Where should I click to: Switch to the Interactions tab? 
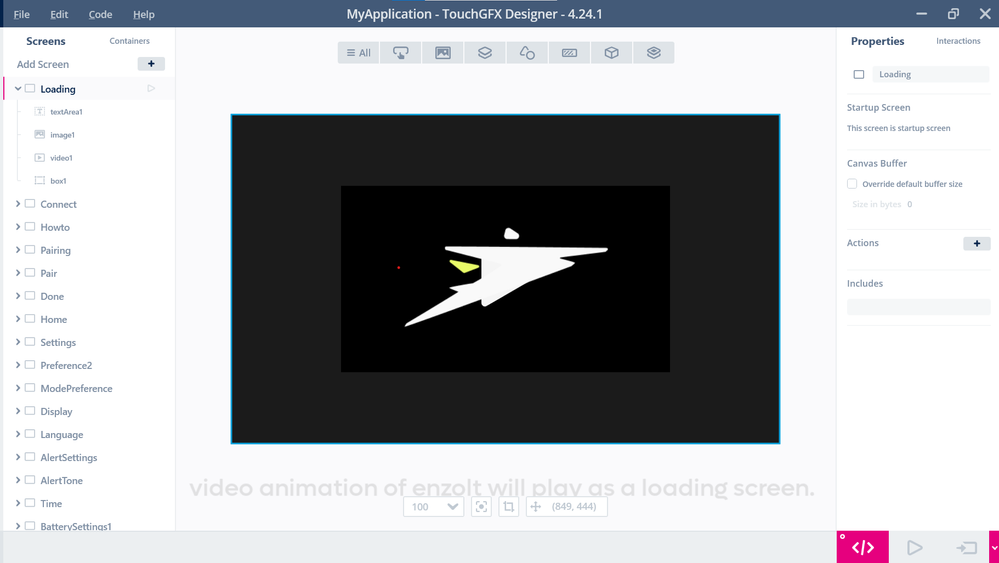[958, 41]
